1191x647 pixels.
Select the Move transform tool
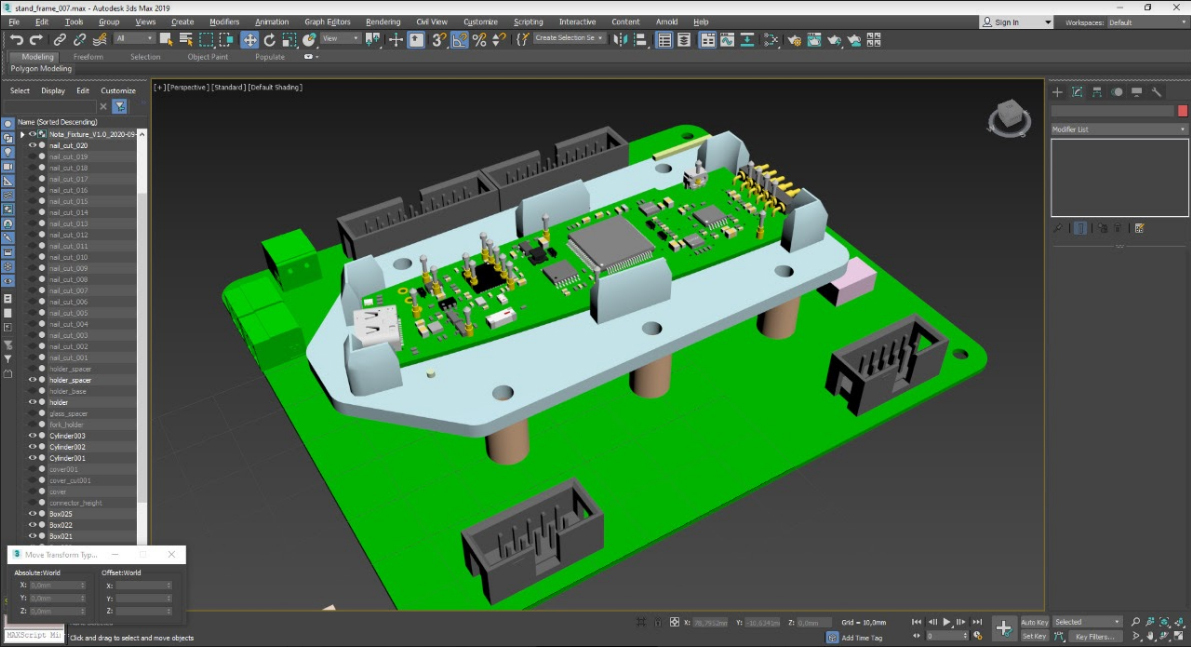pos(249,40)
